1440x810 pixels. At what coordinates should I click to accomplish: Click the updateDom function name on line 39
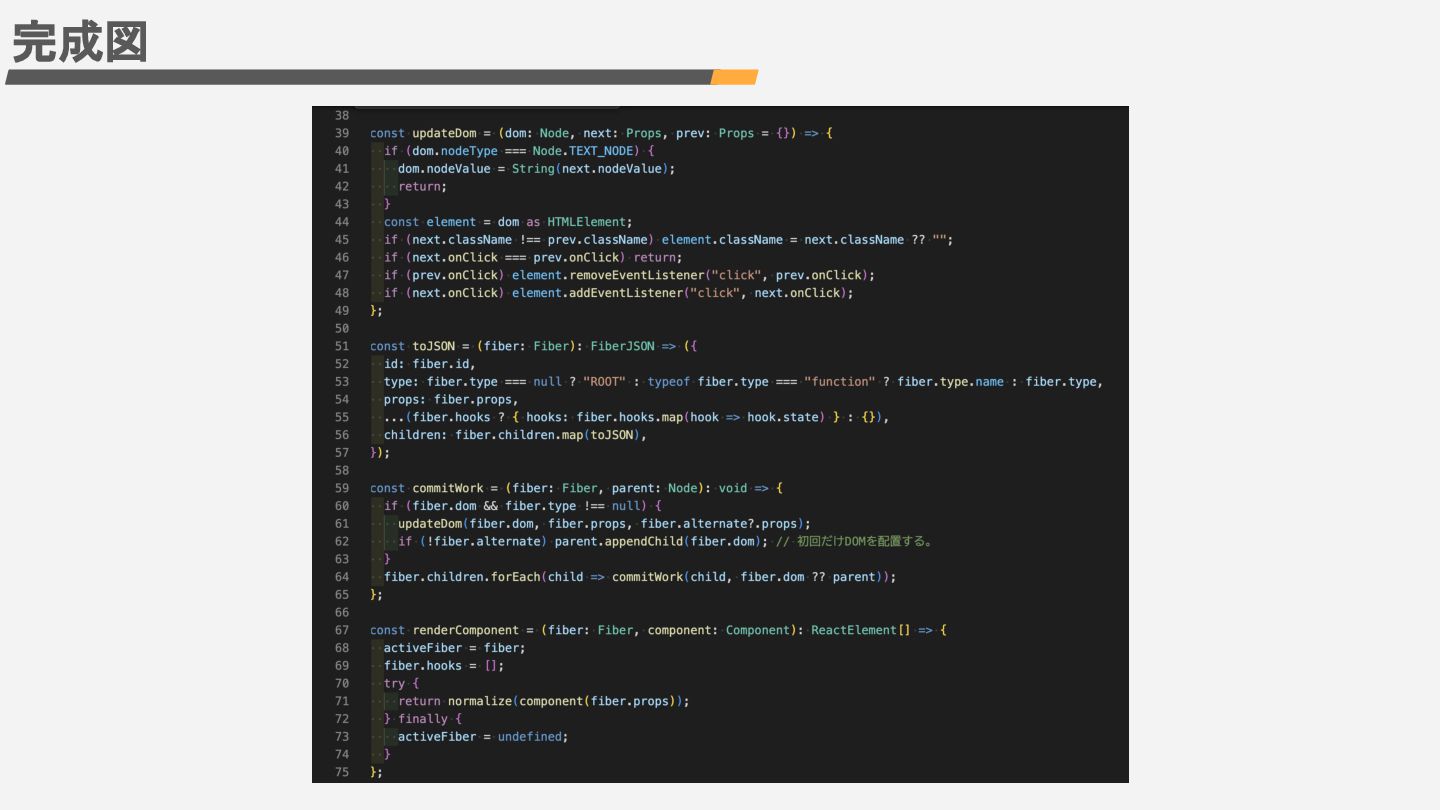tap(444, 133)
